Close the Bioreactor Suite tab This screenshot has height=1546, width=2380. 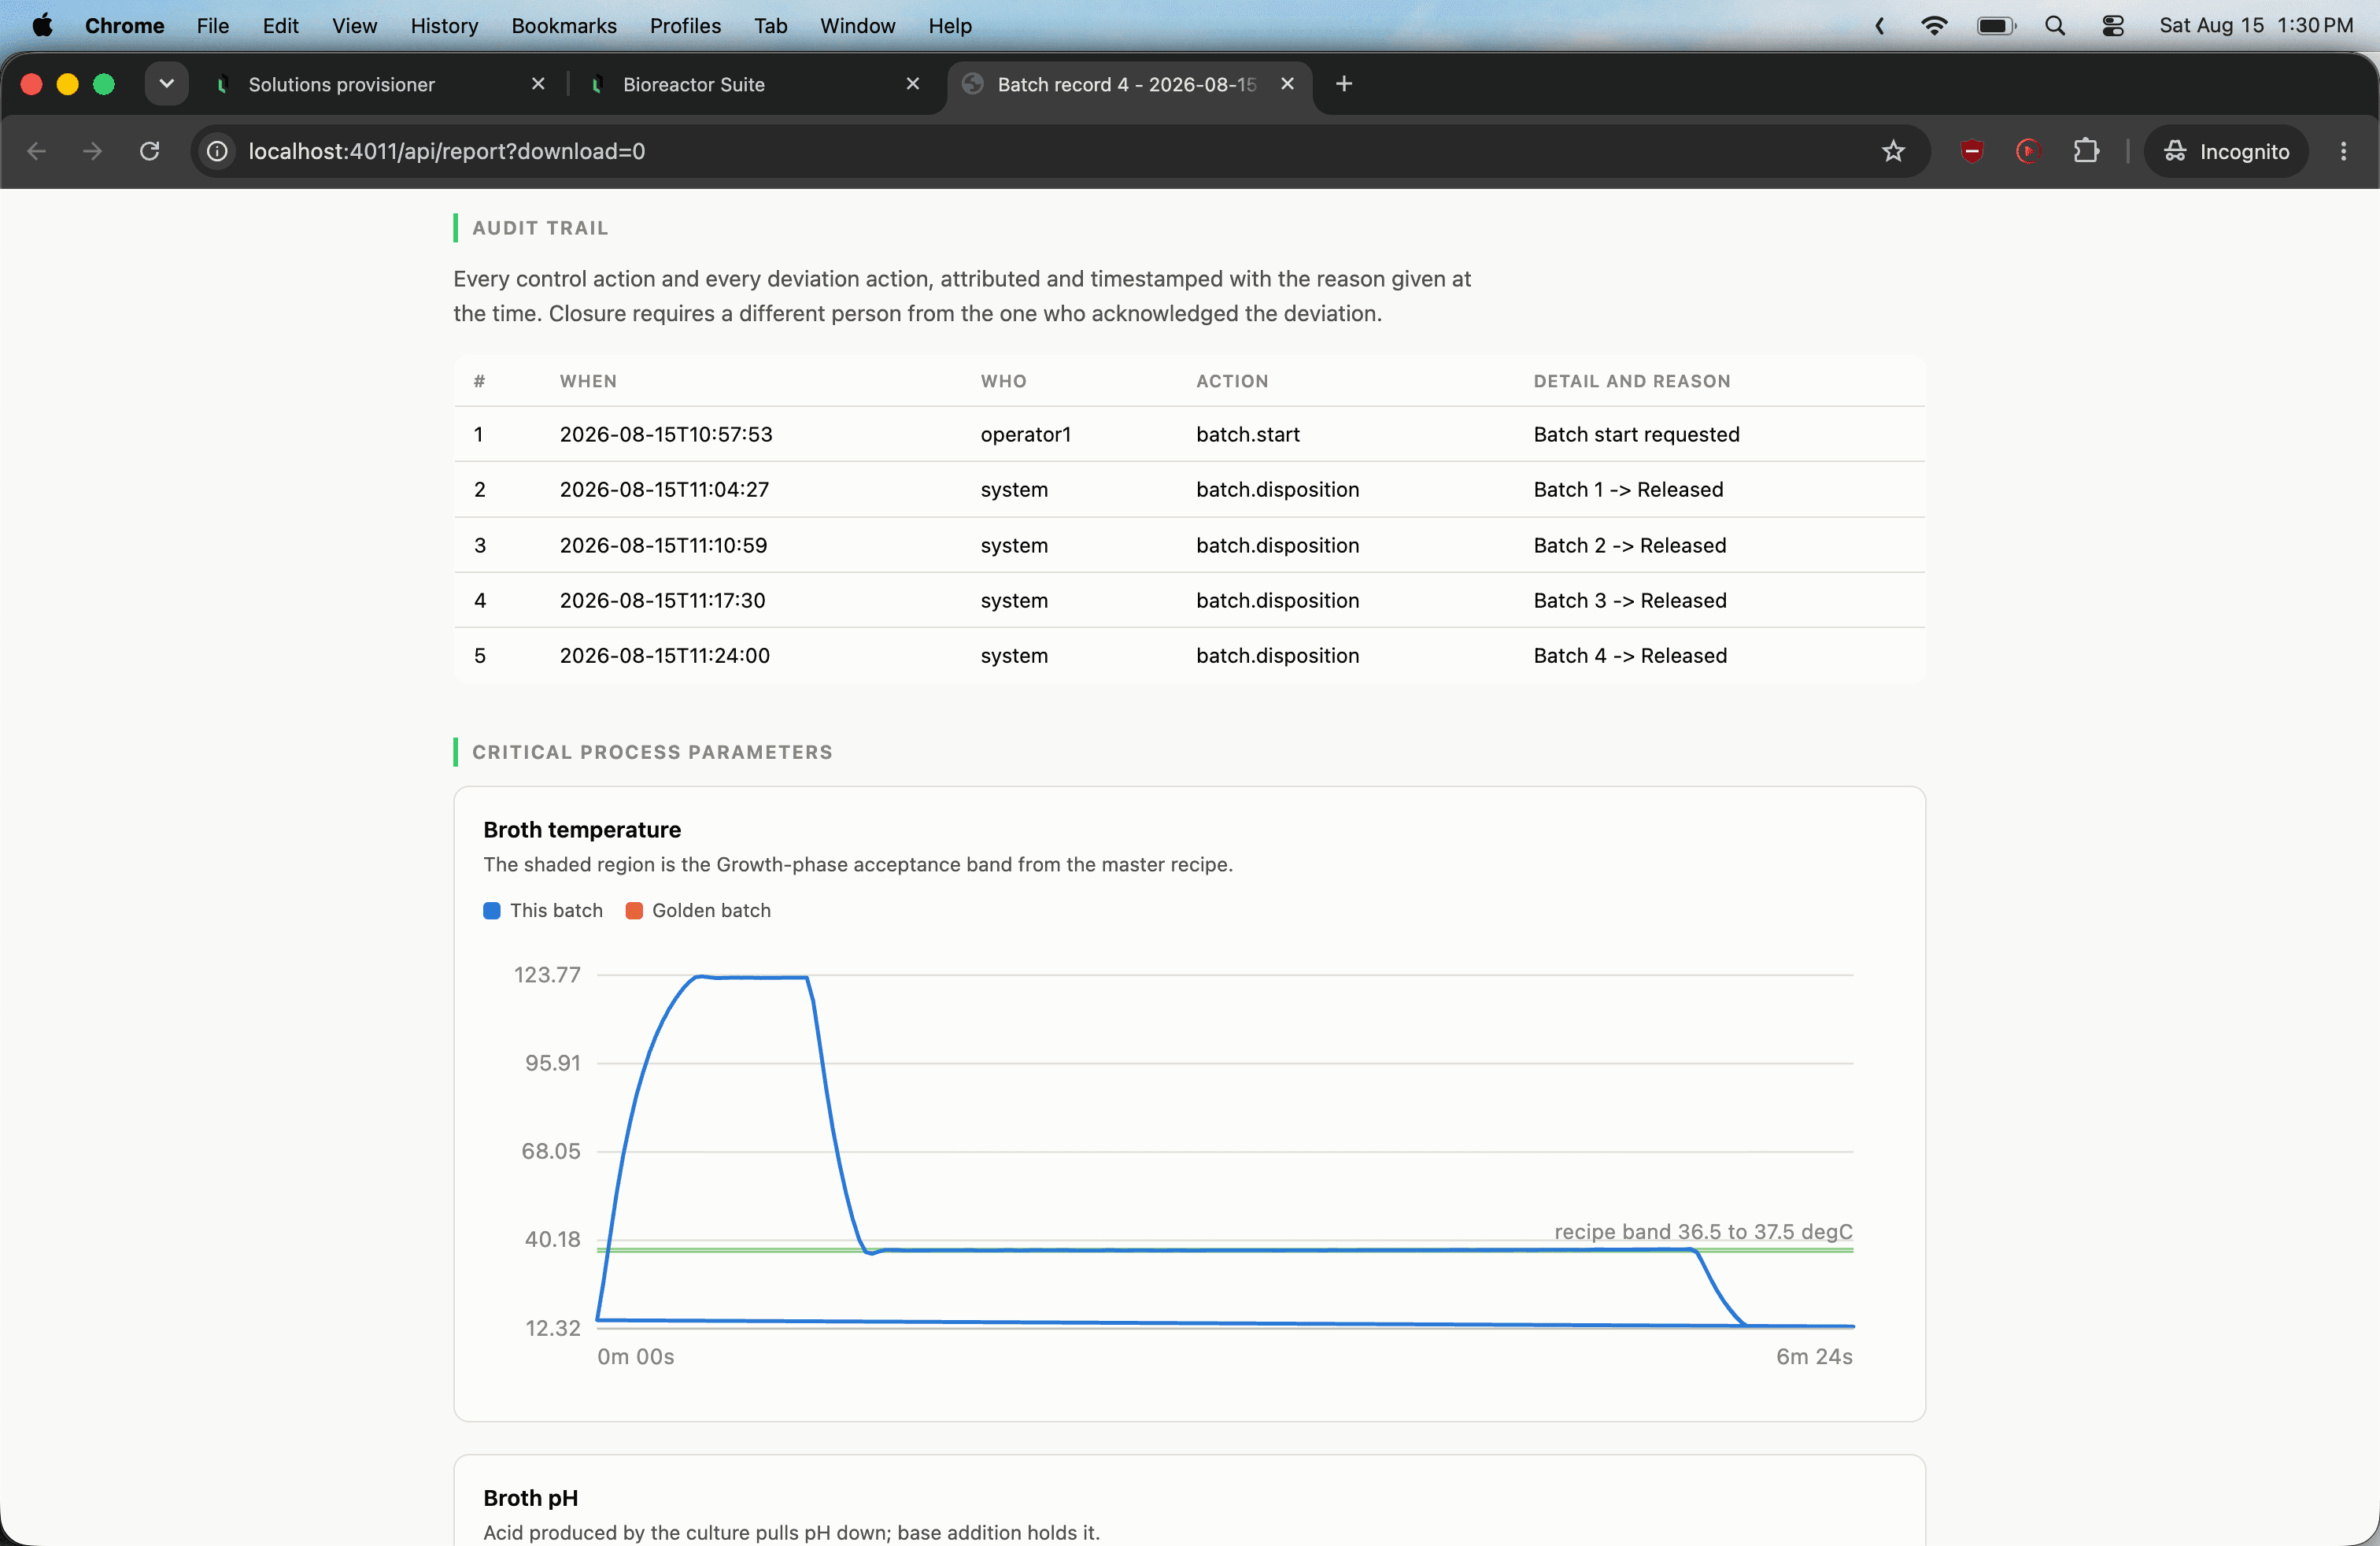pyautogui.click(x=913, y=84)
